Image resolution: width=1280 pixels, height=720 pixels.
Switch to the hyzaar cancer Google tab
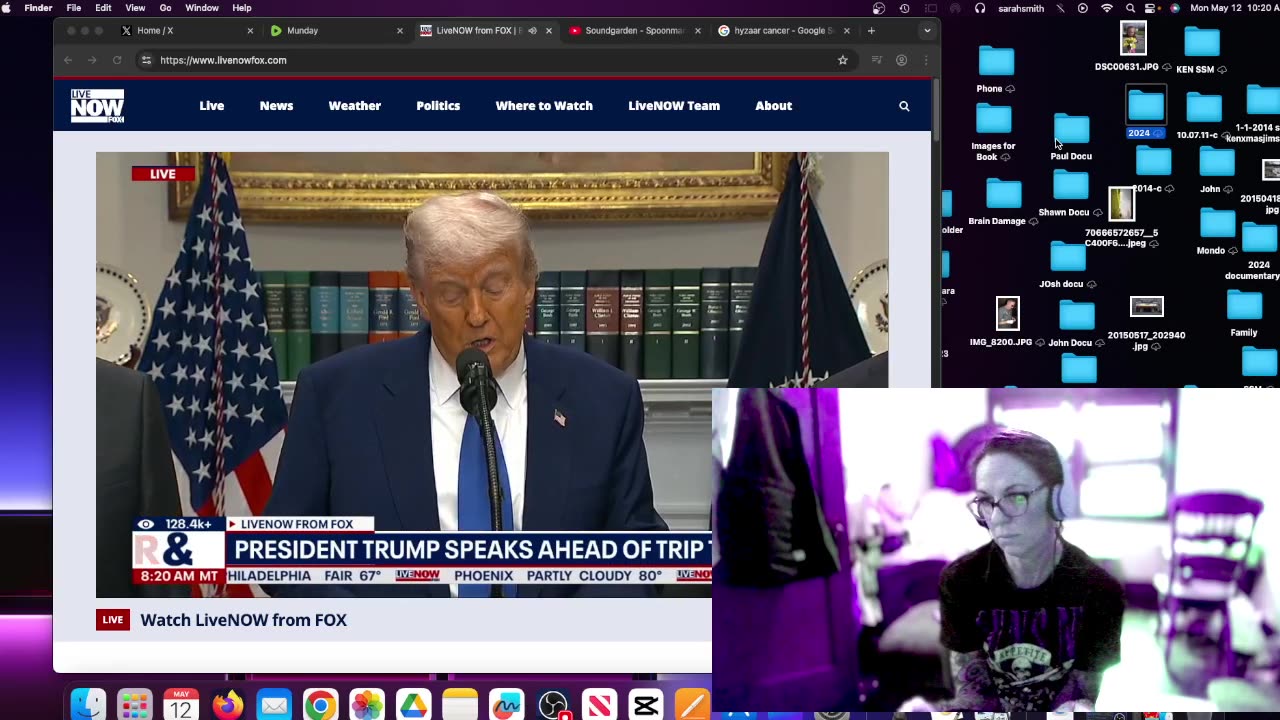point(784,31)
